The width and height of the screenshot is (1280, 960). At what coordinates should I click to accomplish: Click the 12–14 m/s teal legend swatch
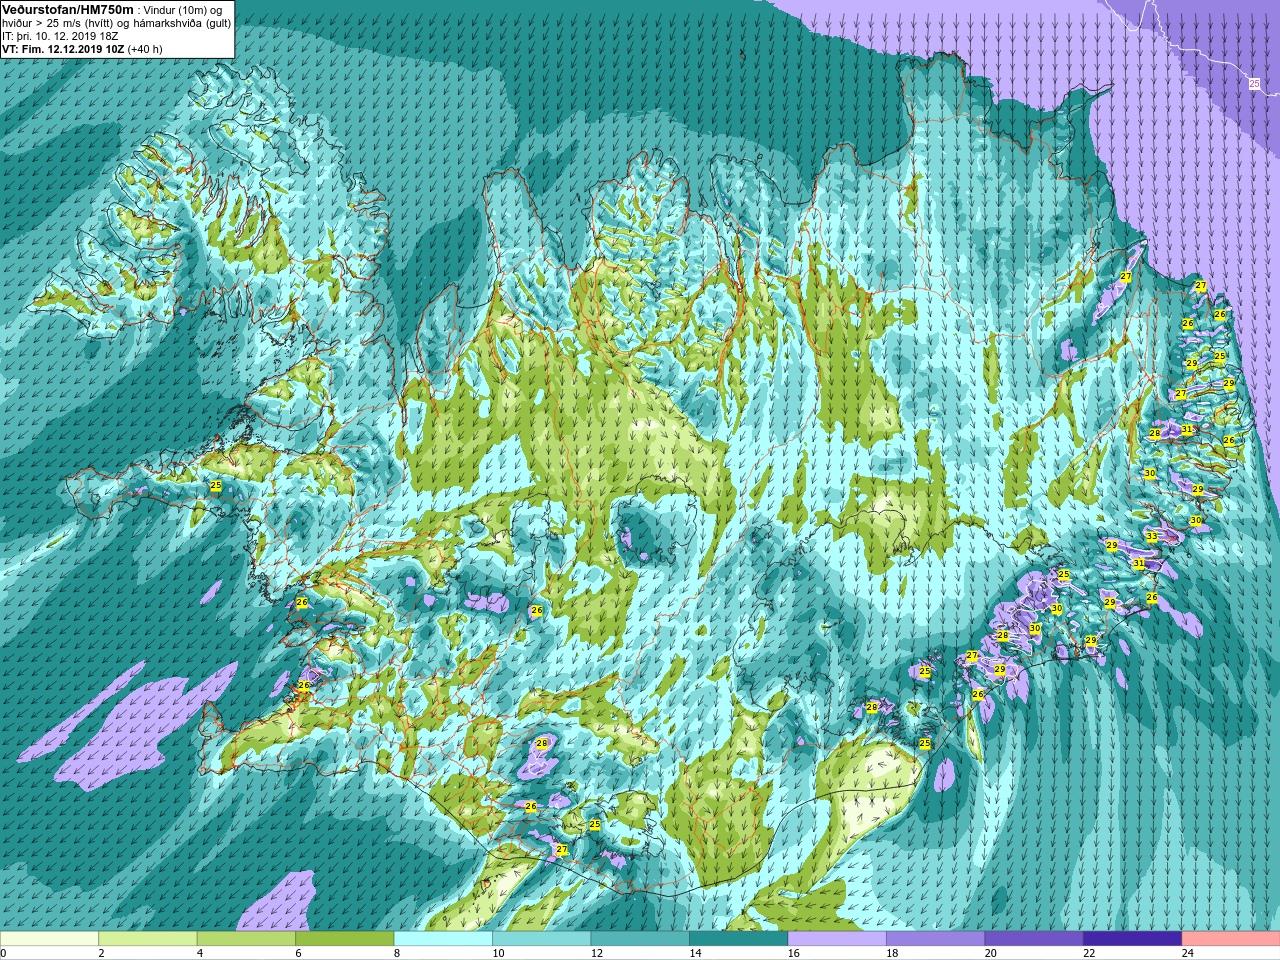(x=640, y=939)
